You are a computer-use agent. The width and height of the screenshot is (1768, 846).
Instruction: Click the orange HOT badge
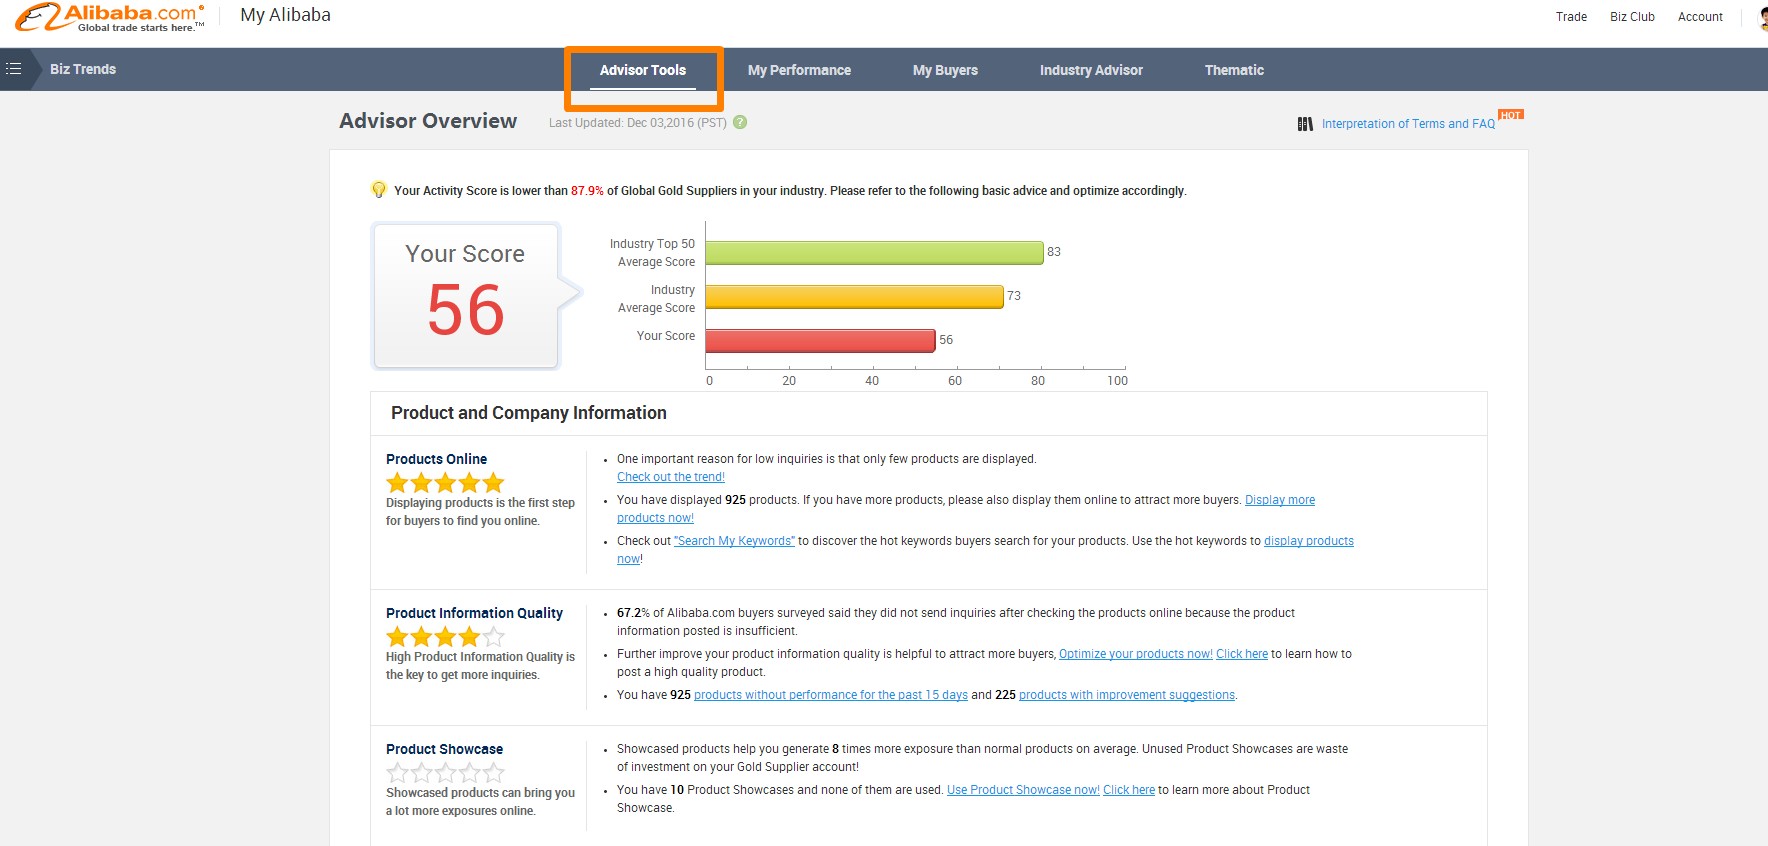(x=1510, y=115)
